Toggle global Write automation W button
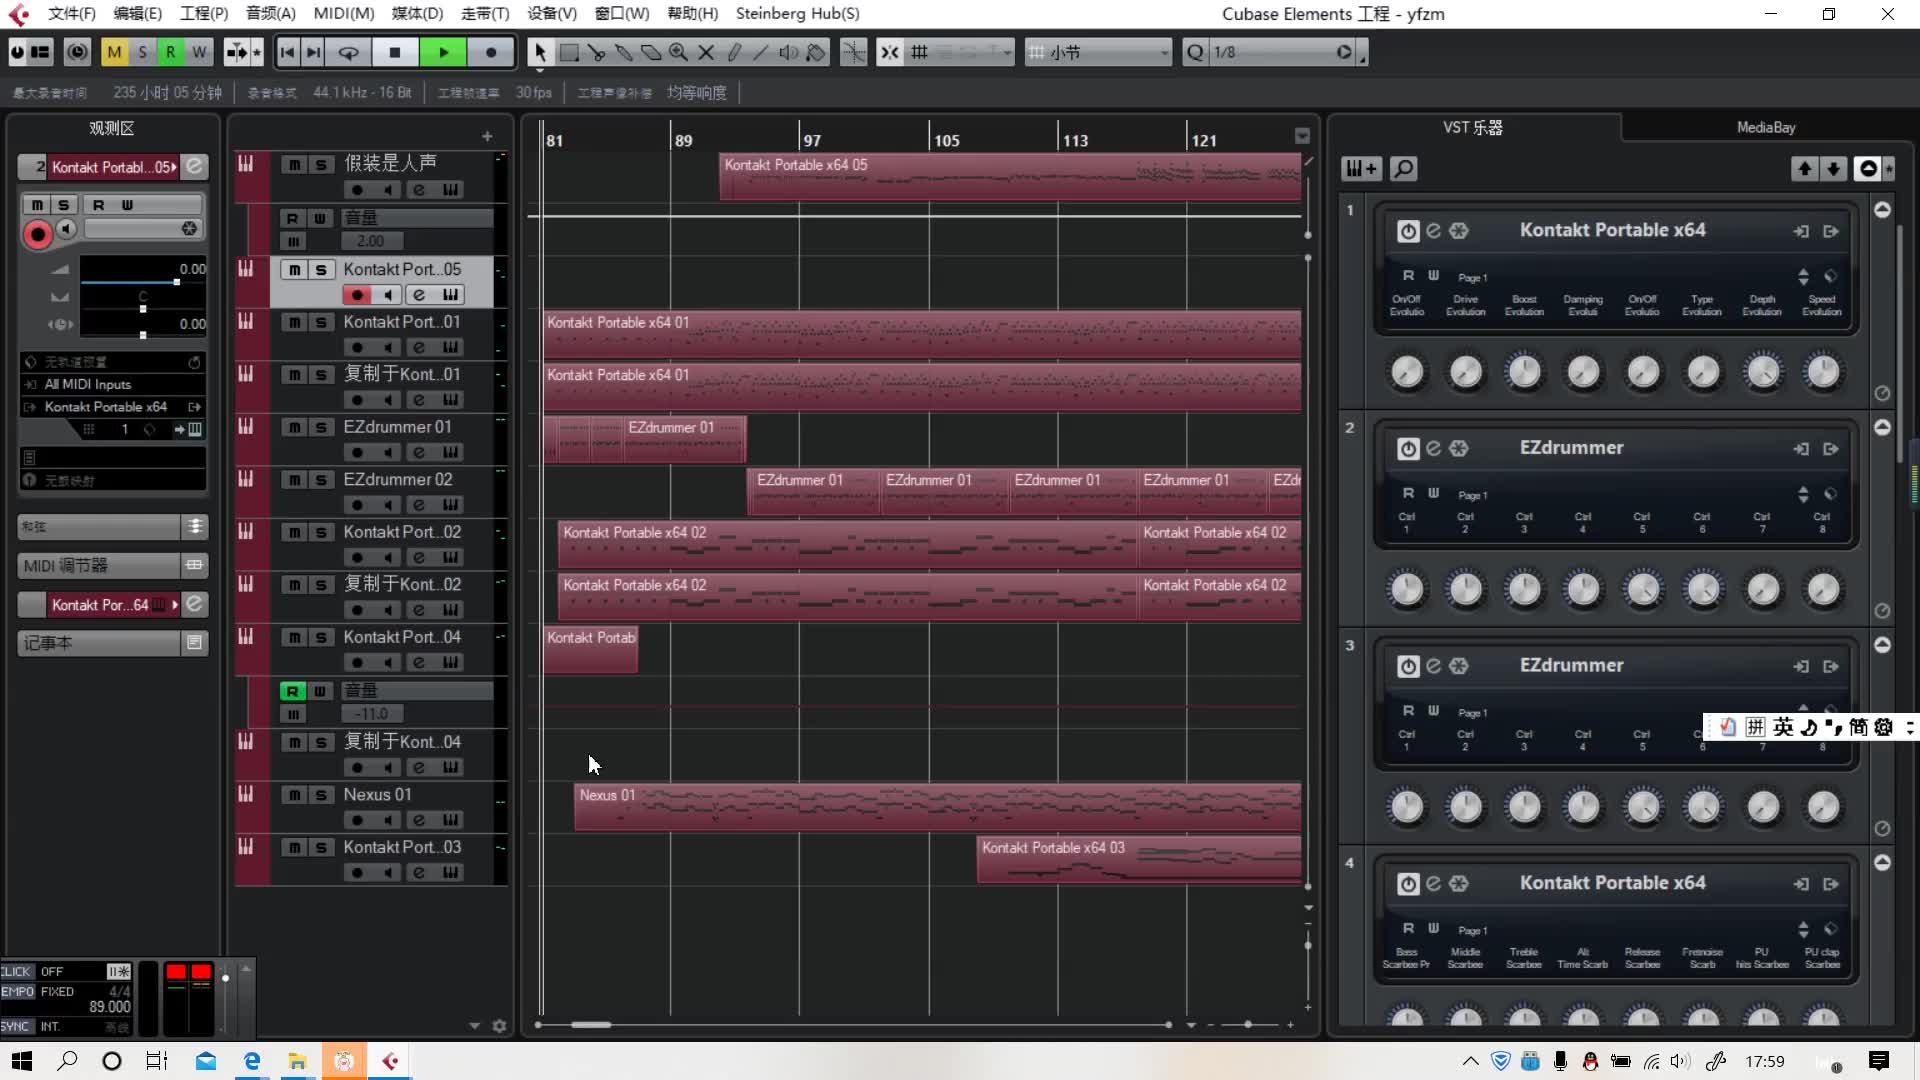The image size is (1920, 1080). click(199, 52)
